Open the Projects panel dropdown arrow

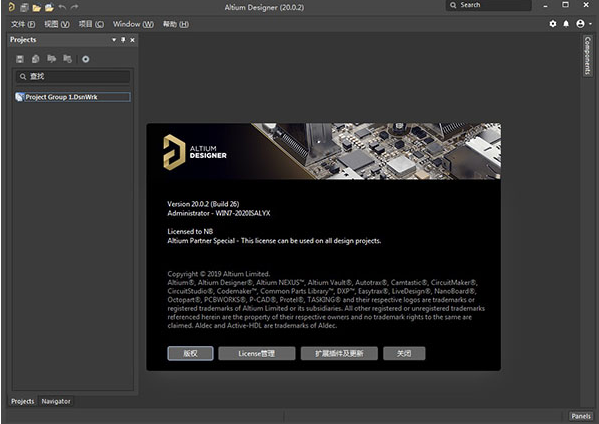[x=114, y=40]
